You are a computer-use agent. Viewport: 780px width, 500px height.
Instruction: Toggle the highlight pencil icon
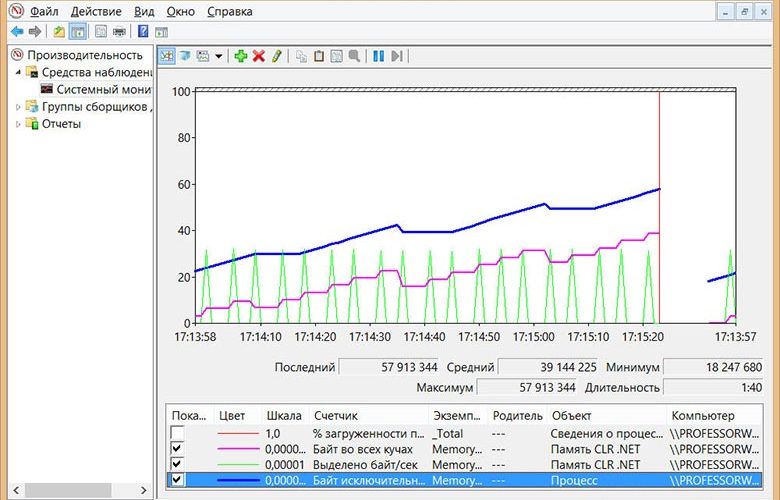coord(277,56)
